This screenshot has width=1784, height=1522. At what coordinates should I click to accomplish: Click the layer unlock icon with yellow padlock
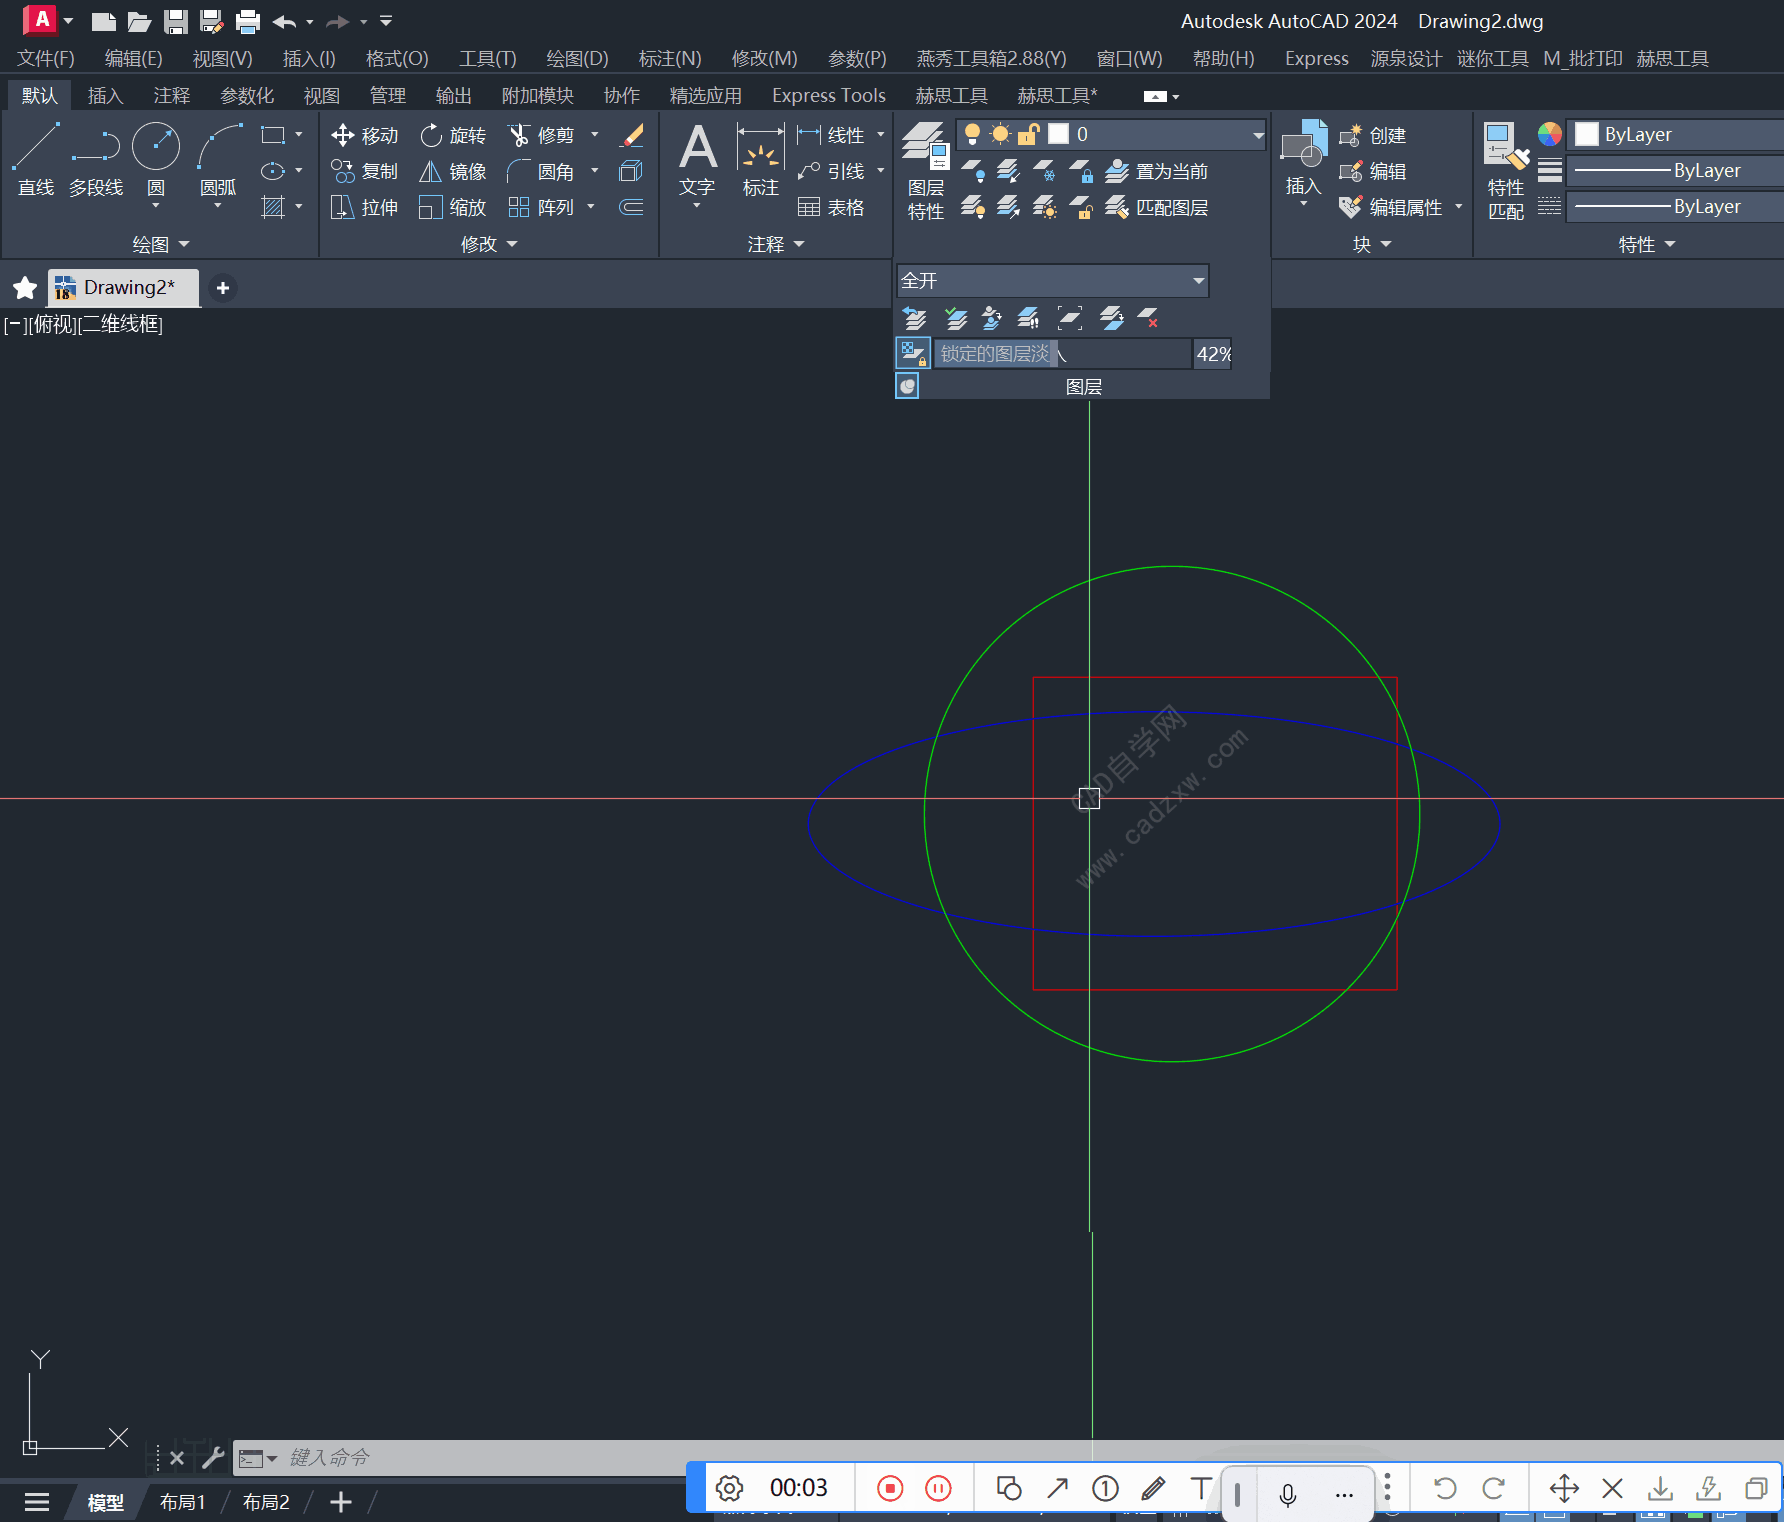click(1081, 207)
